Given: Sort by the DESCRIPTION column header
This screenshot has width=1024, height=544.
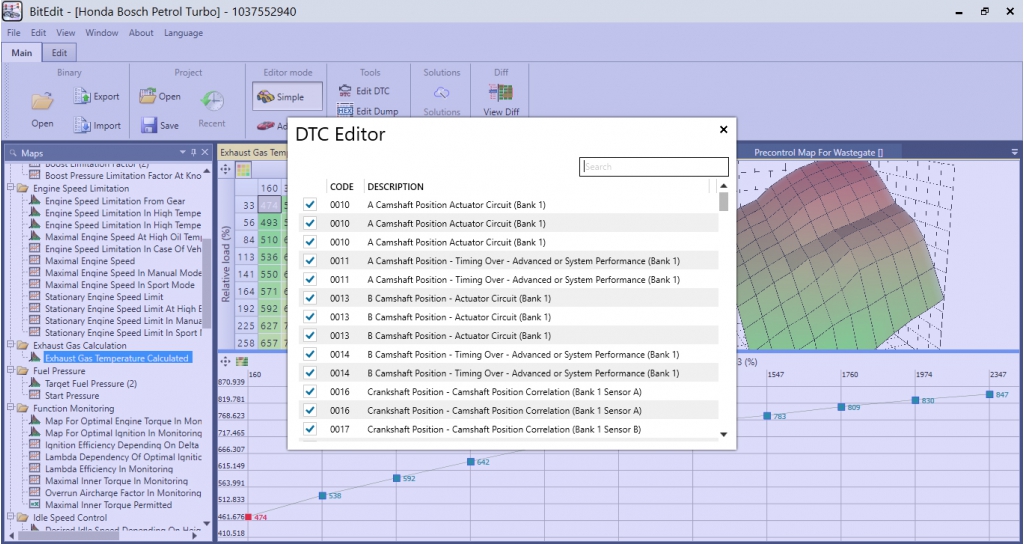Looking at the screenshot, I should coord(395,187).
